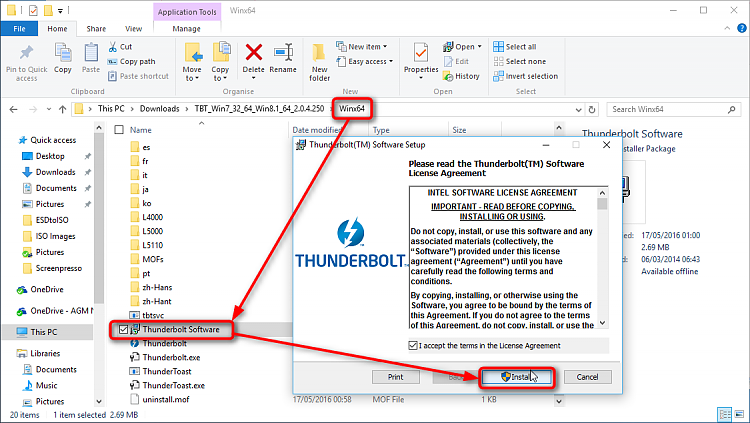Select the ThunderToast.exe file
The image size is (750, 423).
pyautogui.click(x=173, y=386)
